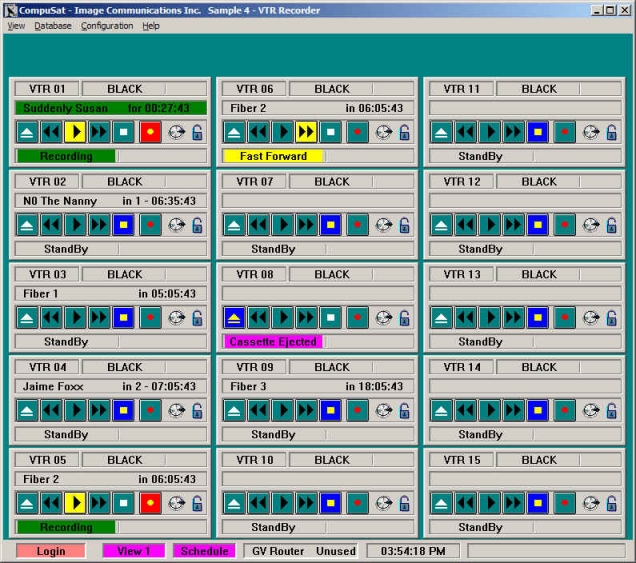This screenshot has width=636, height=563.
Task: Open the clock schedule icon on VTR 15
Action: 591,503
